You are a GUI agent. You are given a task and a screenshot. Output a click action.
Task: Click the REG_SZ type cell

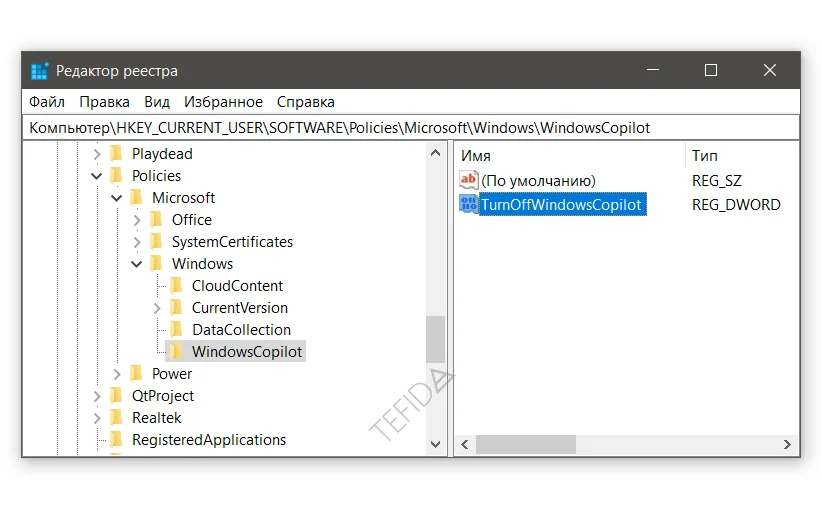pos(717,181)
